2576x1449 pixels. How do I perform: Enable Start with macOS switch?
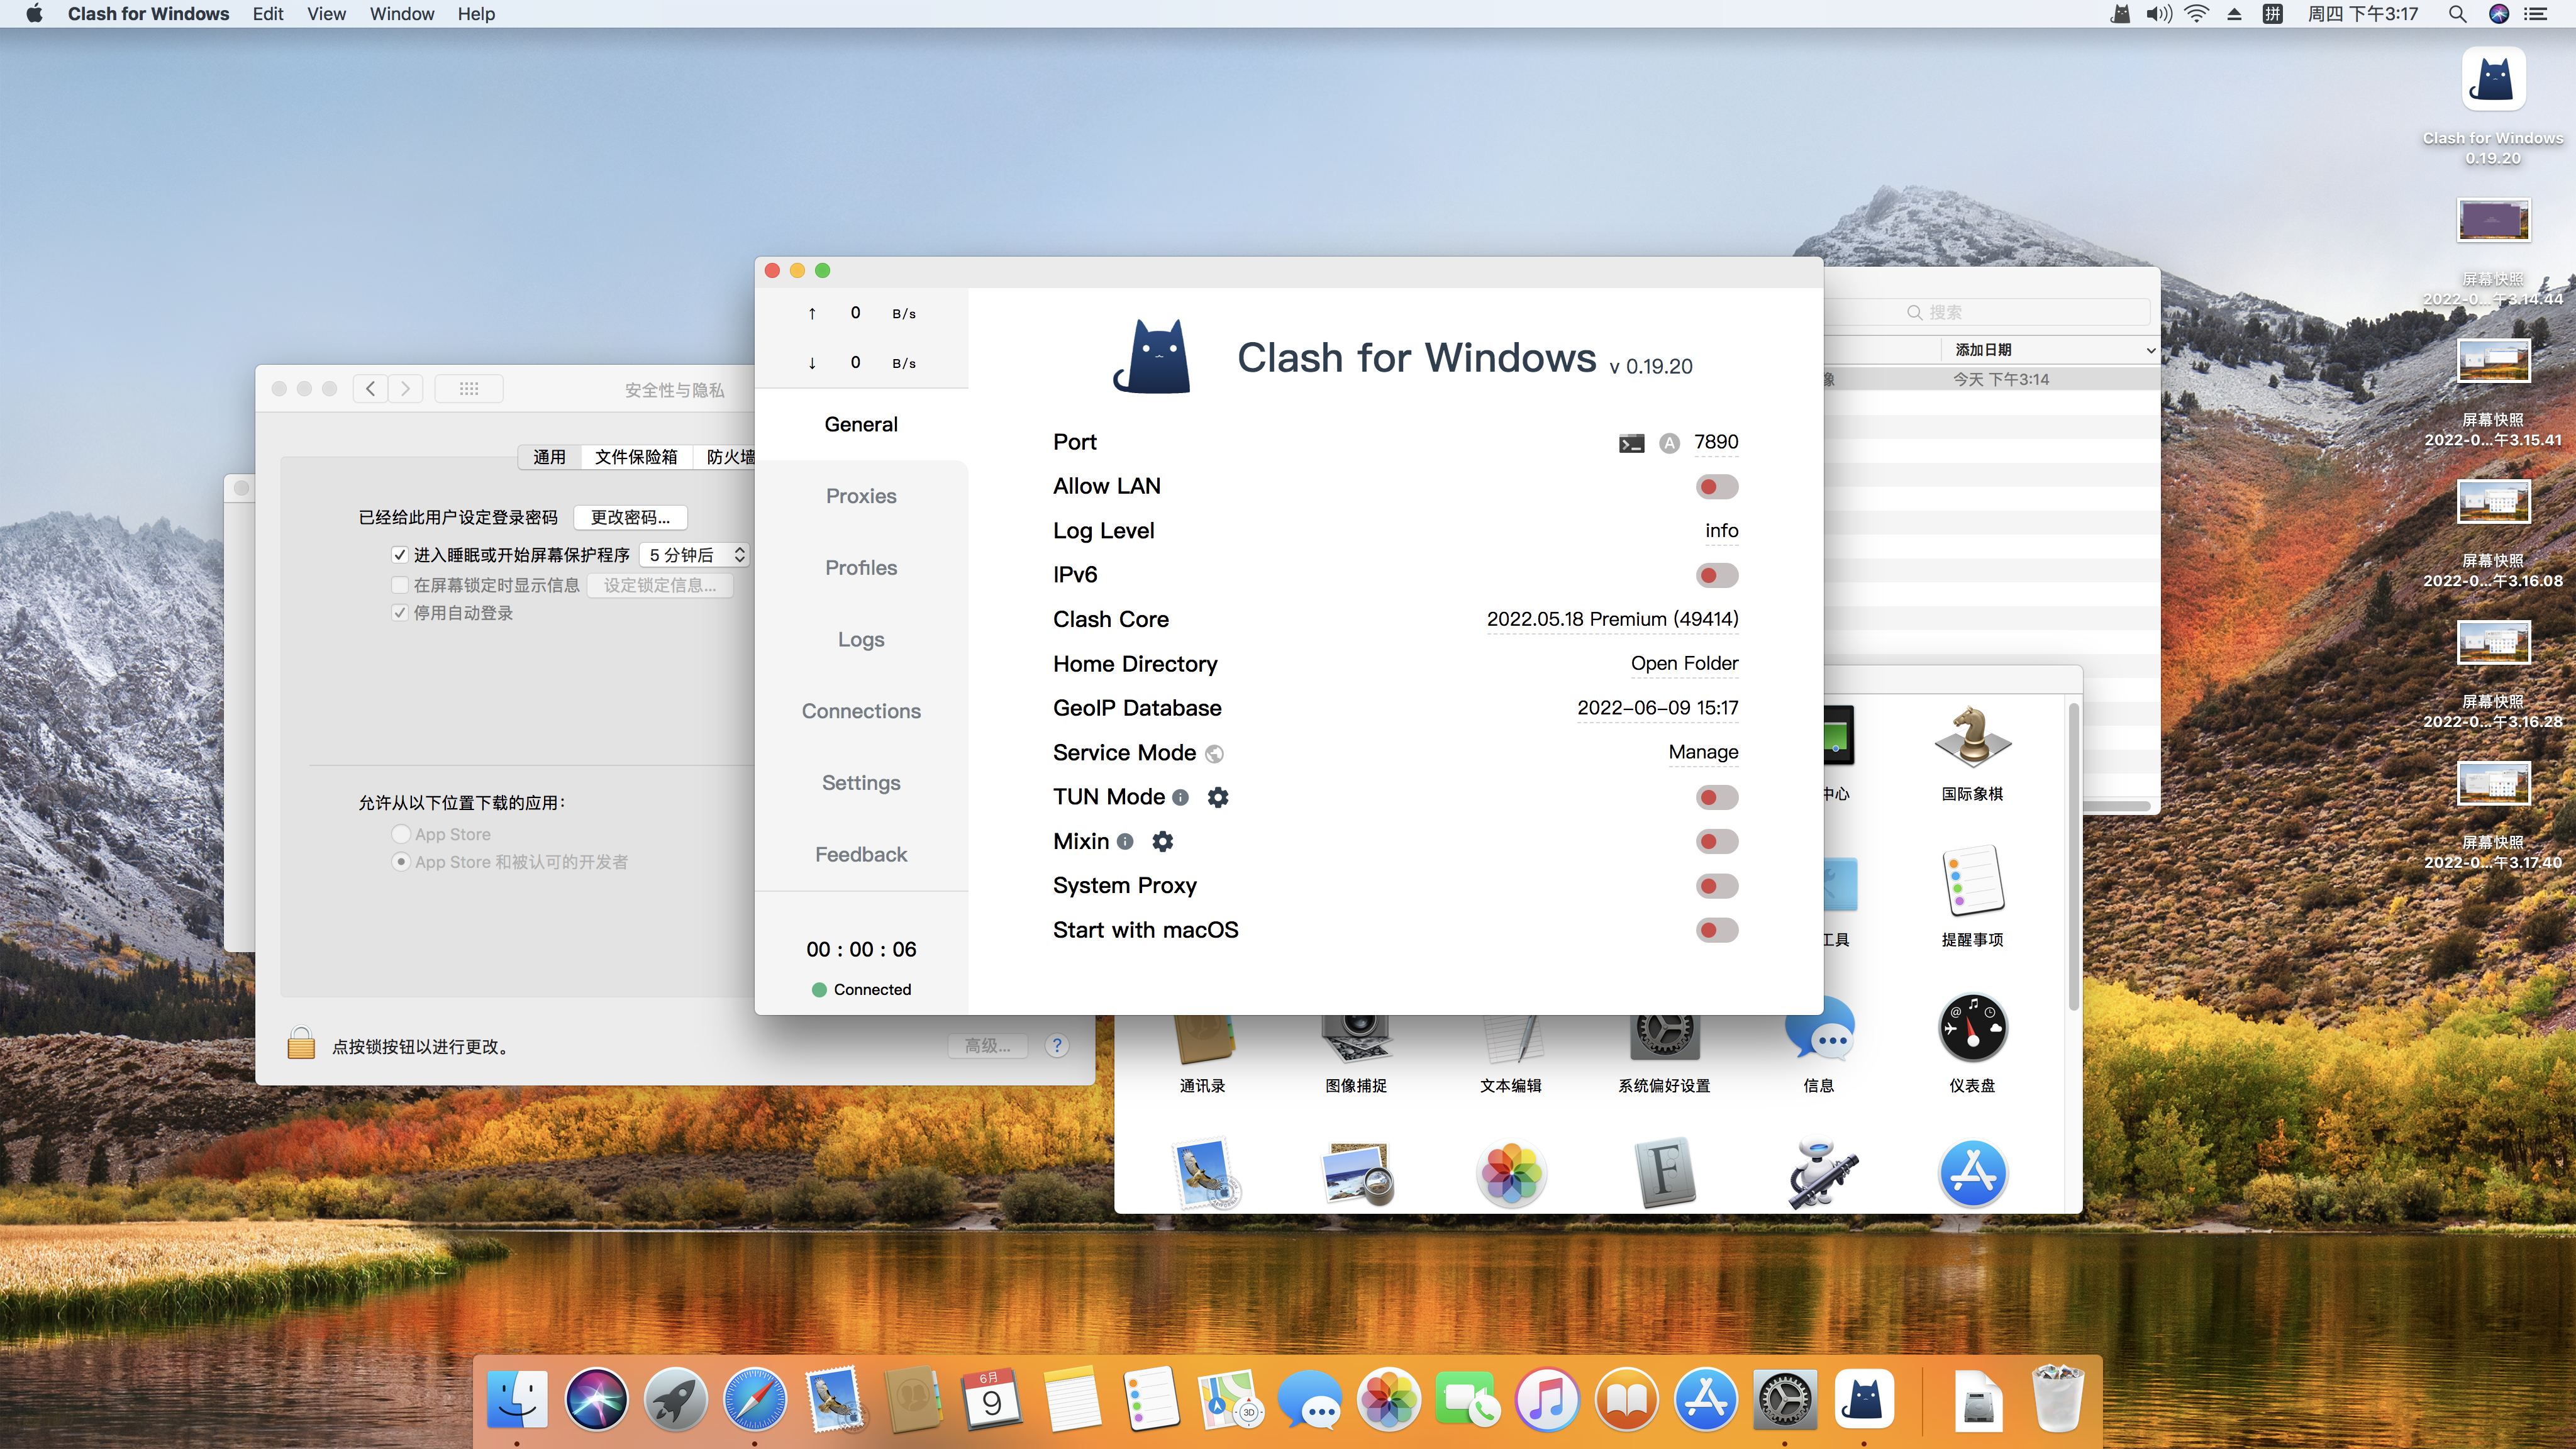pyautogui.click(x=1716, y=930)
